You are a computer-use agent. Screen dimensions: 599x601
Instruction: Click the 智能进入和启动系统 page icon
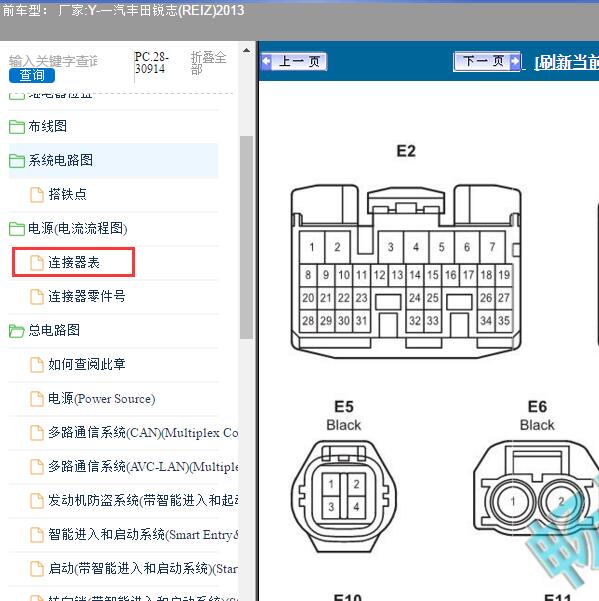tap(37, 535)
